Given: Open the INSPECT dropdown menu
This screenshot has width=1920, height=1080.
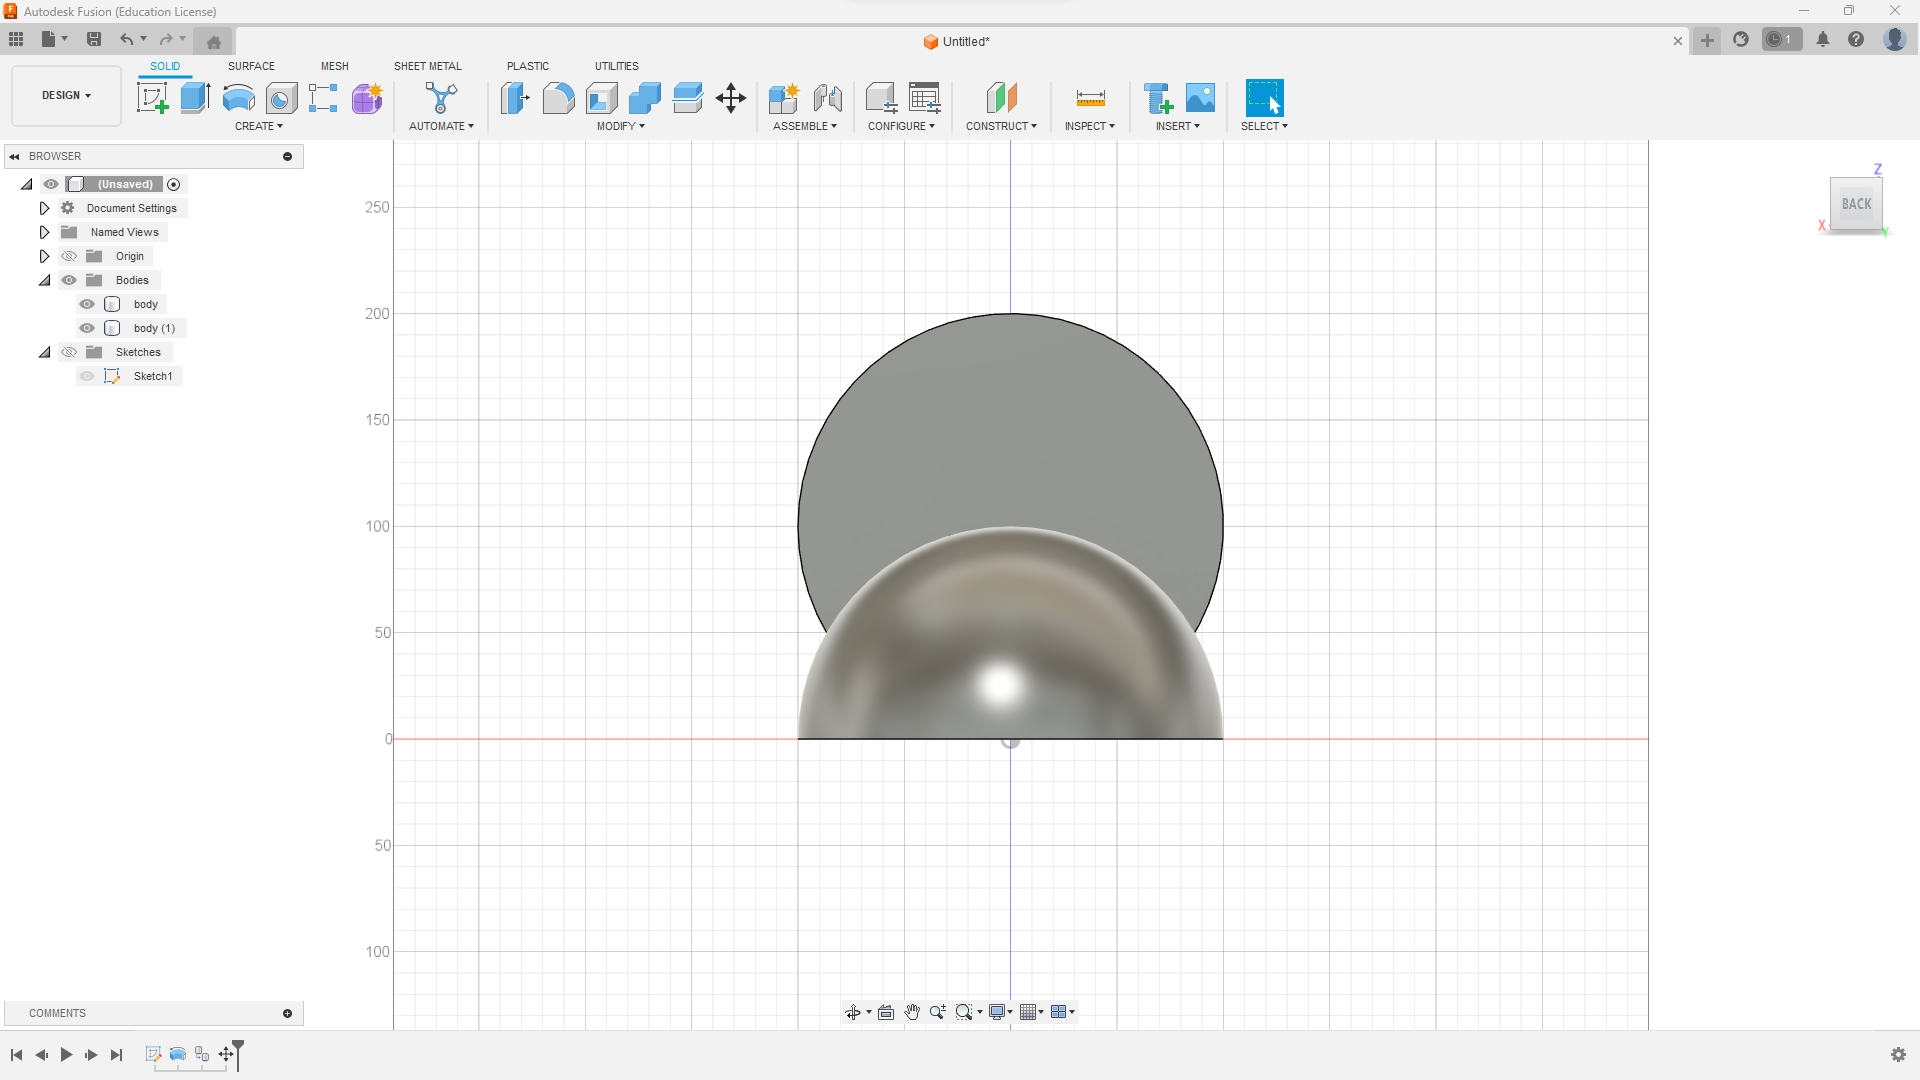Looking at the screenshot, I should tap(1090, 126).
